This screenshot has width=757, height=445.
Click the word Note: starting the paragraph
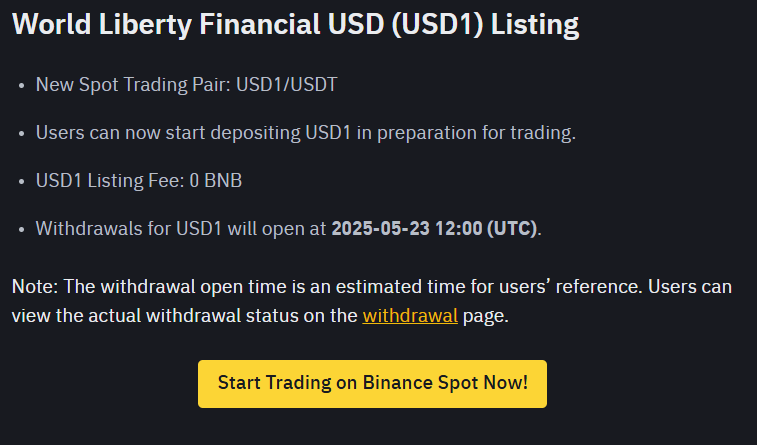coord(35,287)
